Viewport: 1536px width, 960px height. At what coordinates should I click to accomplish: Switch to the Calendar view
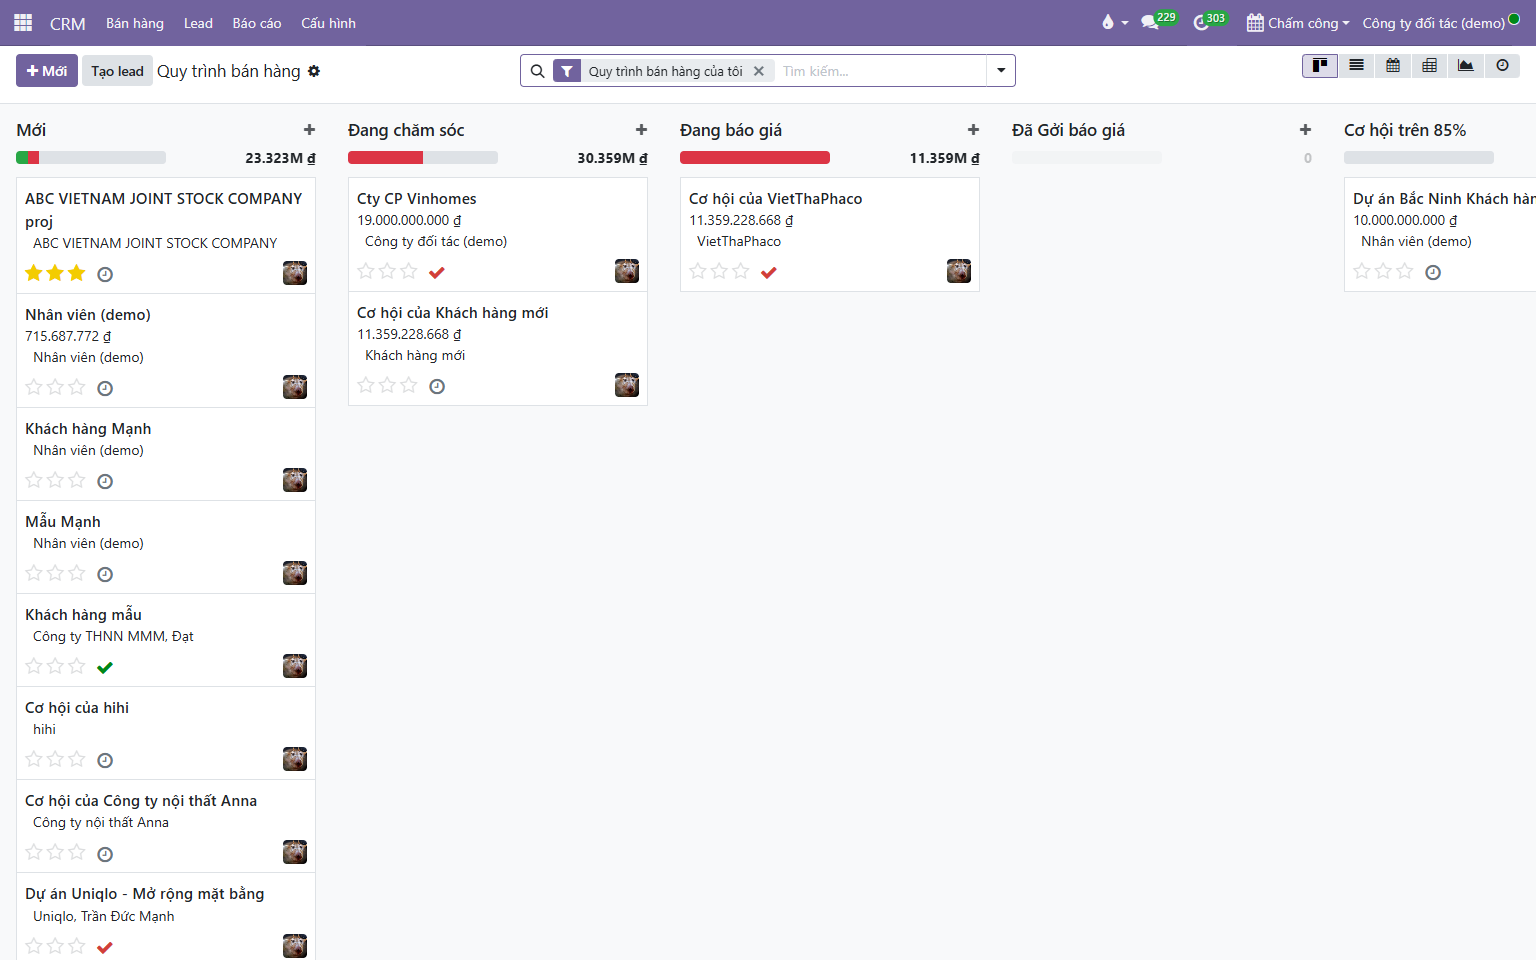(x=1393, y=66)
